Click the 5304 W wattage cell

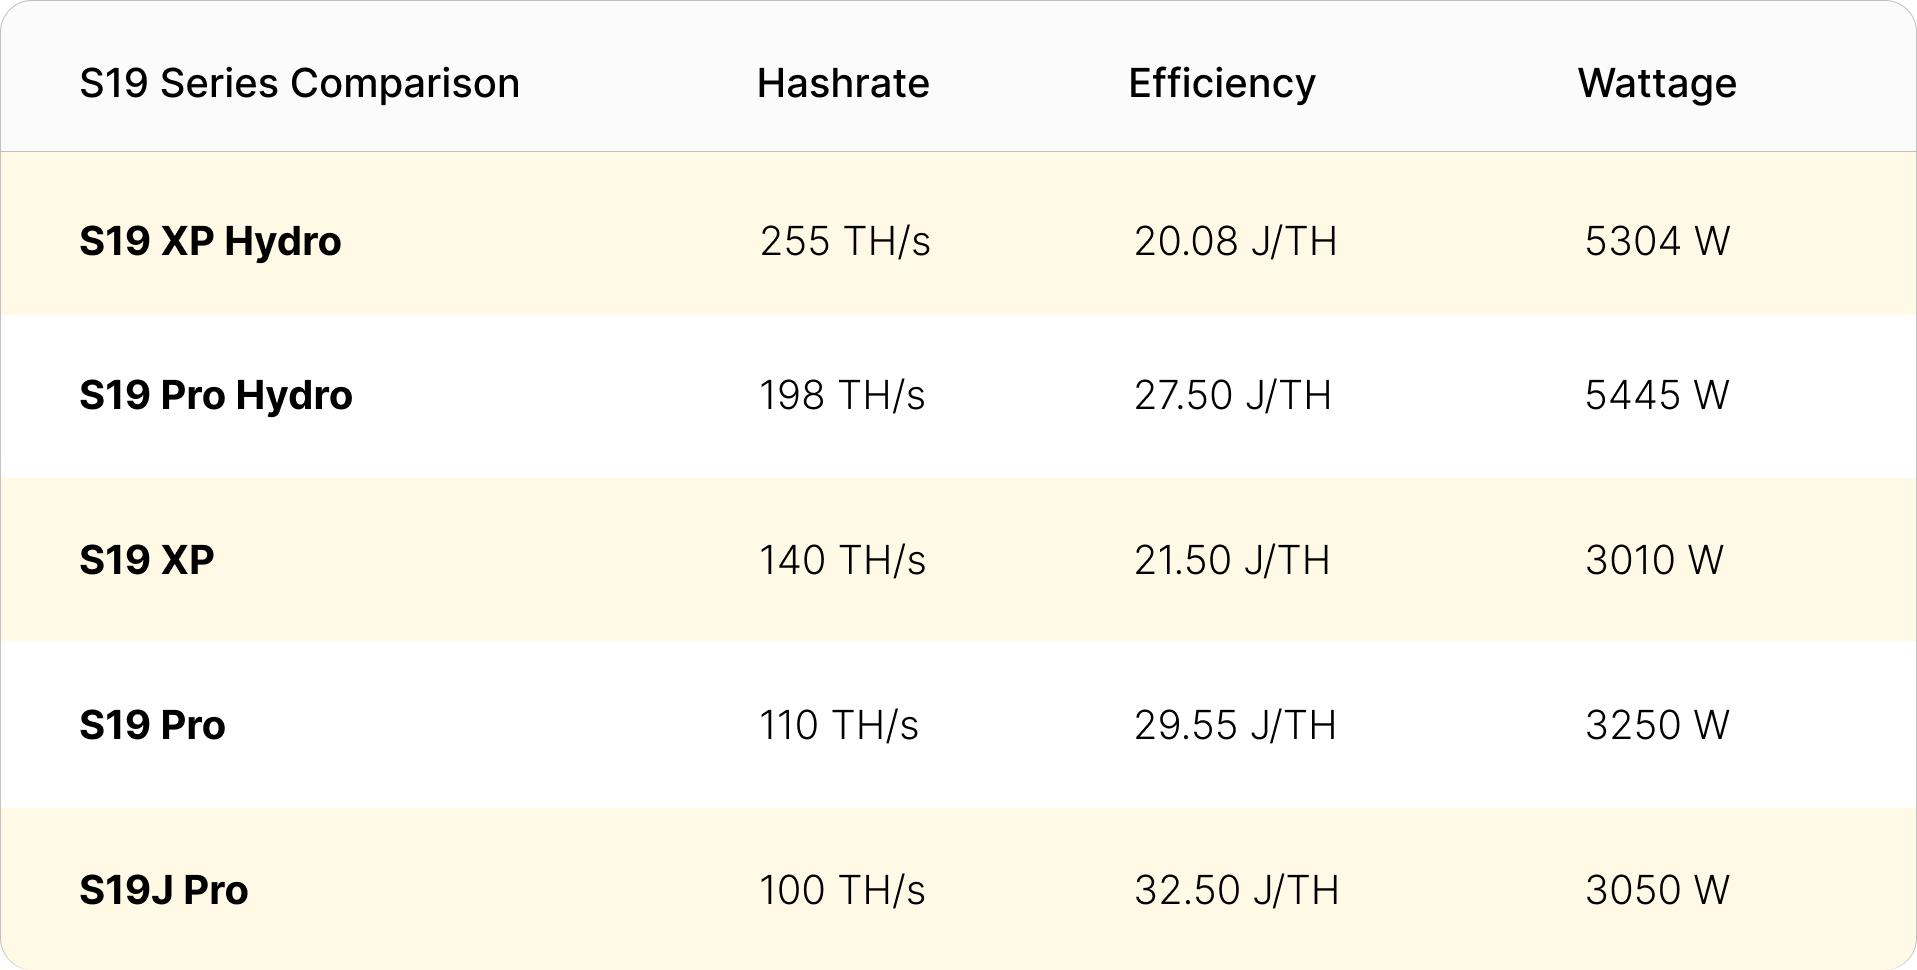[x=1657, y=241]
